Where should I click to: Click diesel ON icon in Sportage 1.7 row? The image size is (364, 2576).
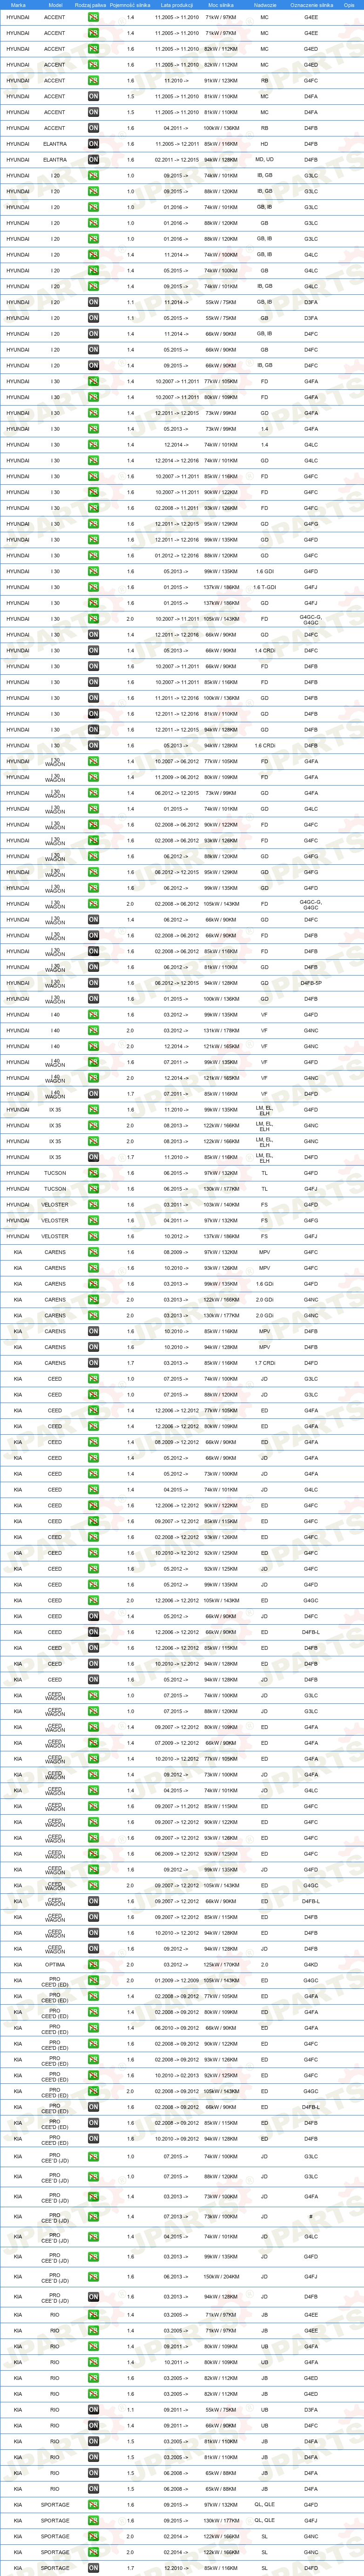click(93, 2568)
